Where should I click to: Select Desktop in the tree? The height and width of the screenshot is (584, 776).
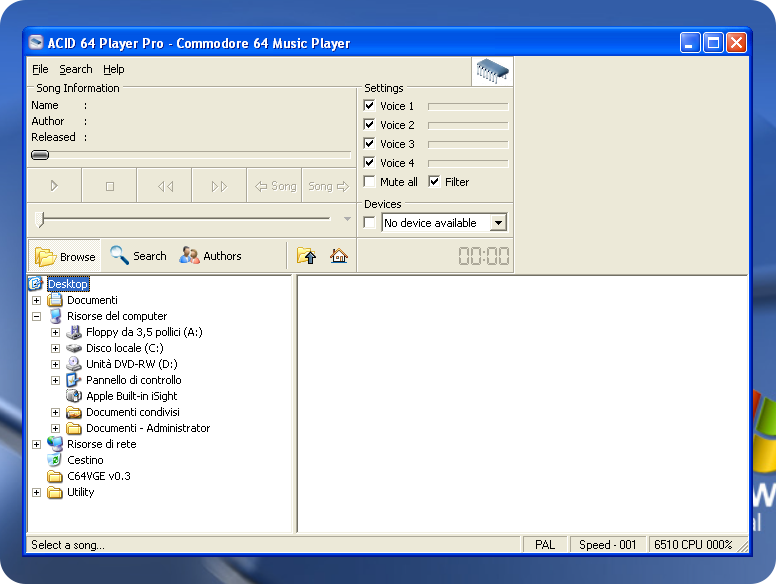[x=68, y=284]
